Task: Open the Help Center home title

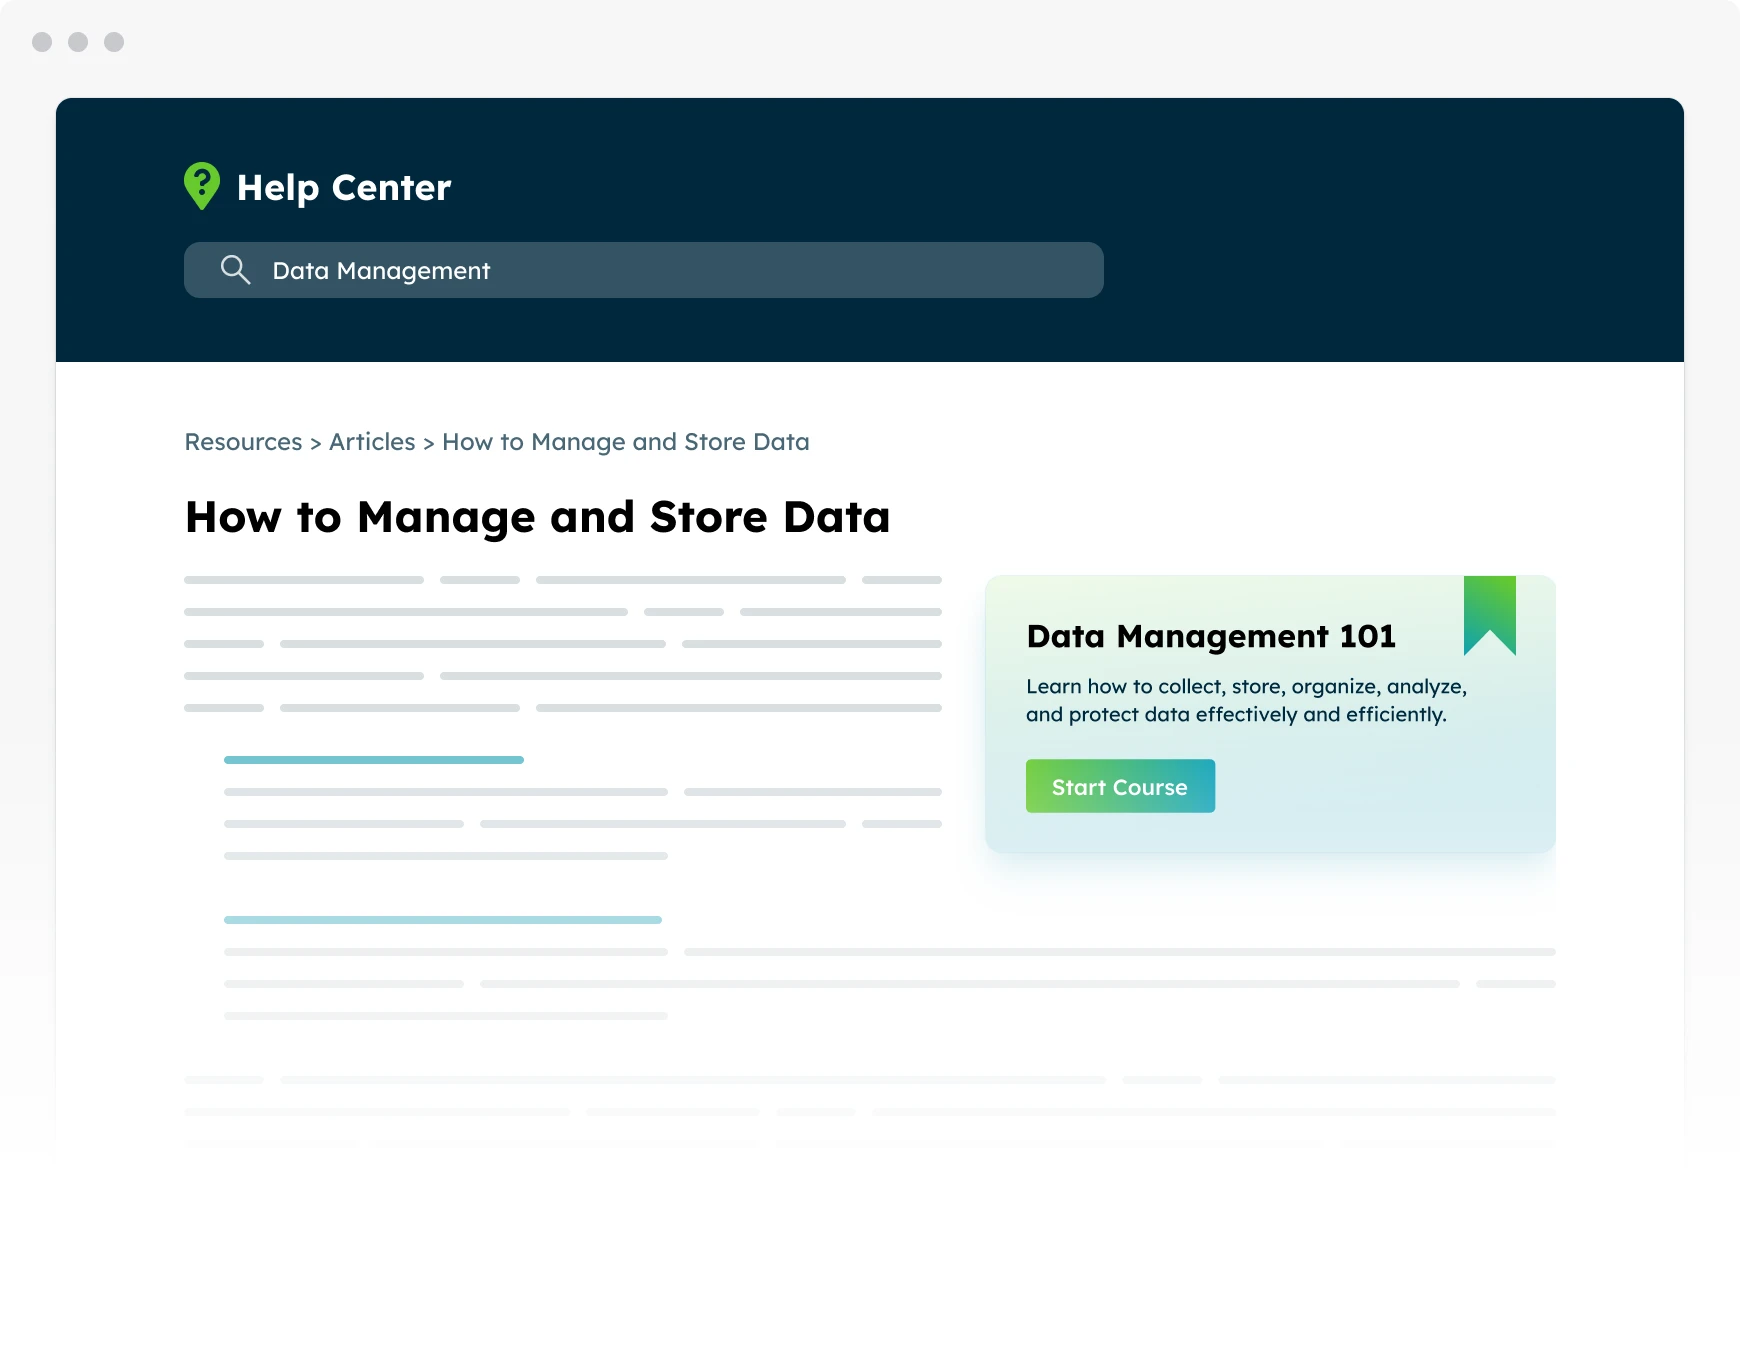Action: (344, 188)
